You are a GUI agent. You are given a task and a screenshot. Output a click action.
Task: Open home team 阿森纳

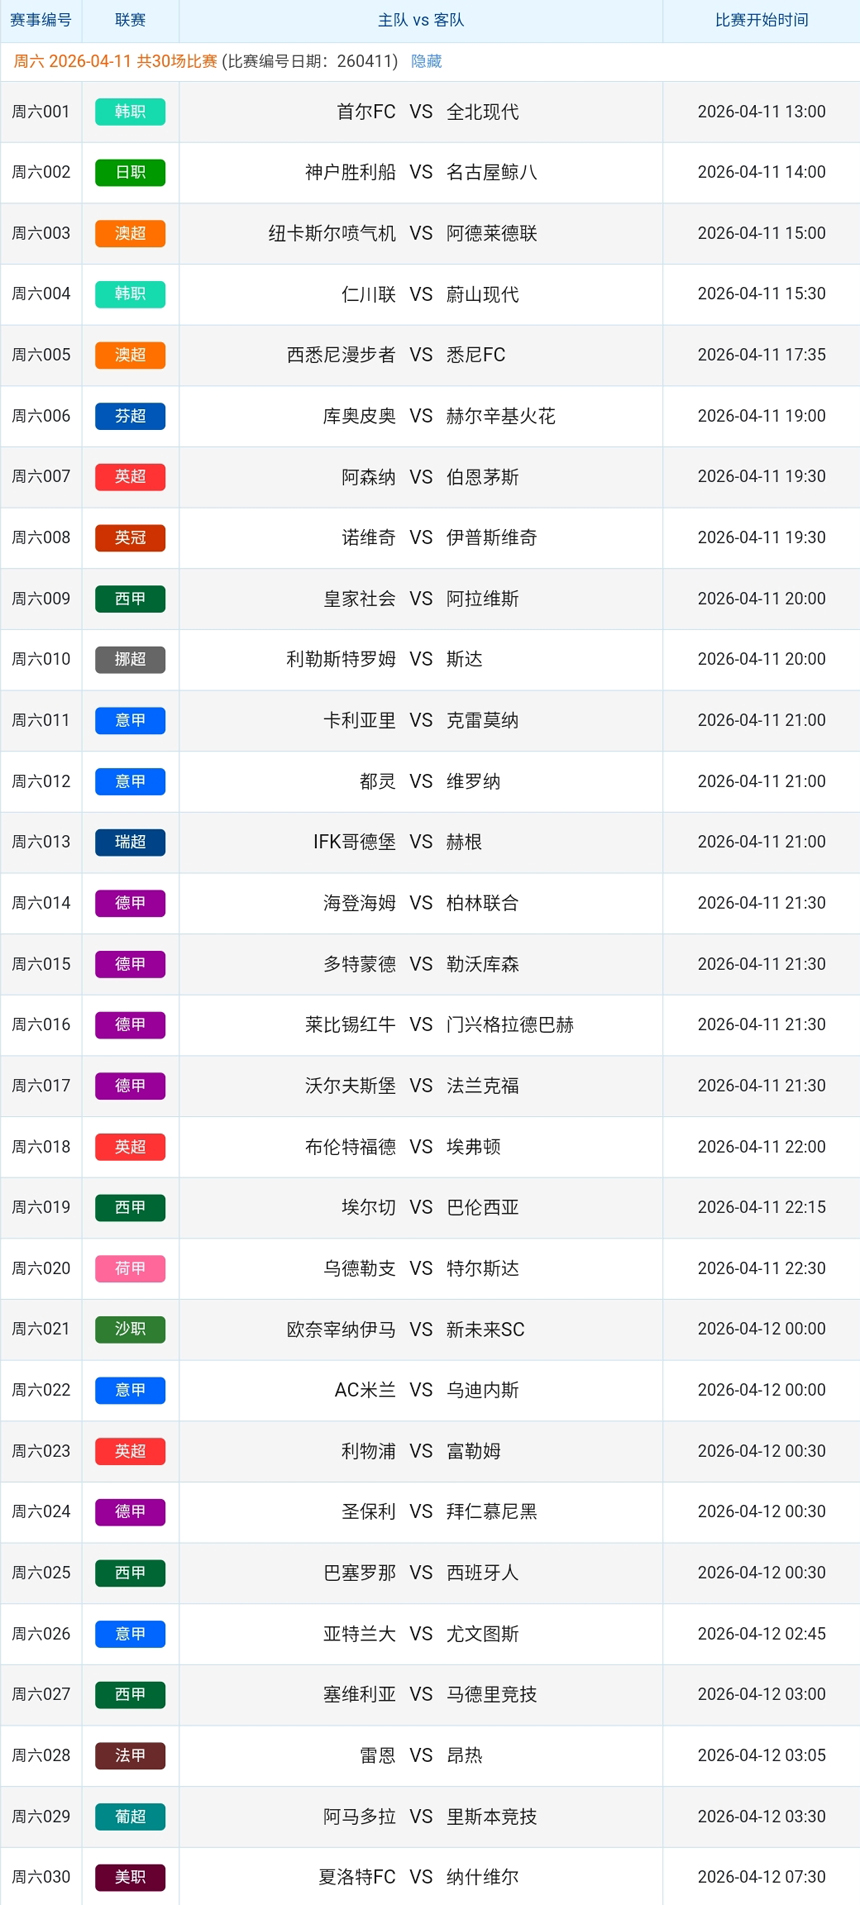368,477
